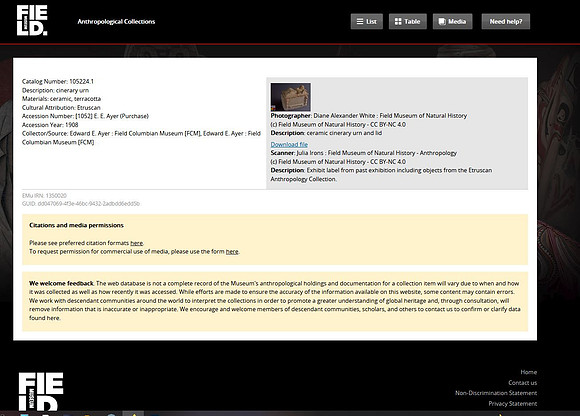Open preferred citation formats 'here' link
Viewport: 580px width, 416px height.
click(136, 243)
